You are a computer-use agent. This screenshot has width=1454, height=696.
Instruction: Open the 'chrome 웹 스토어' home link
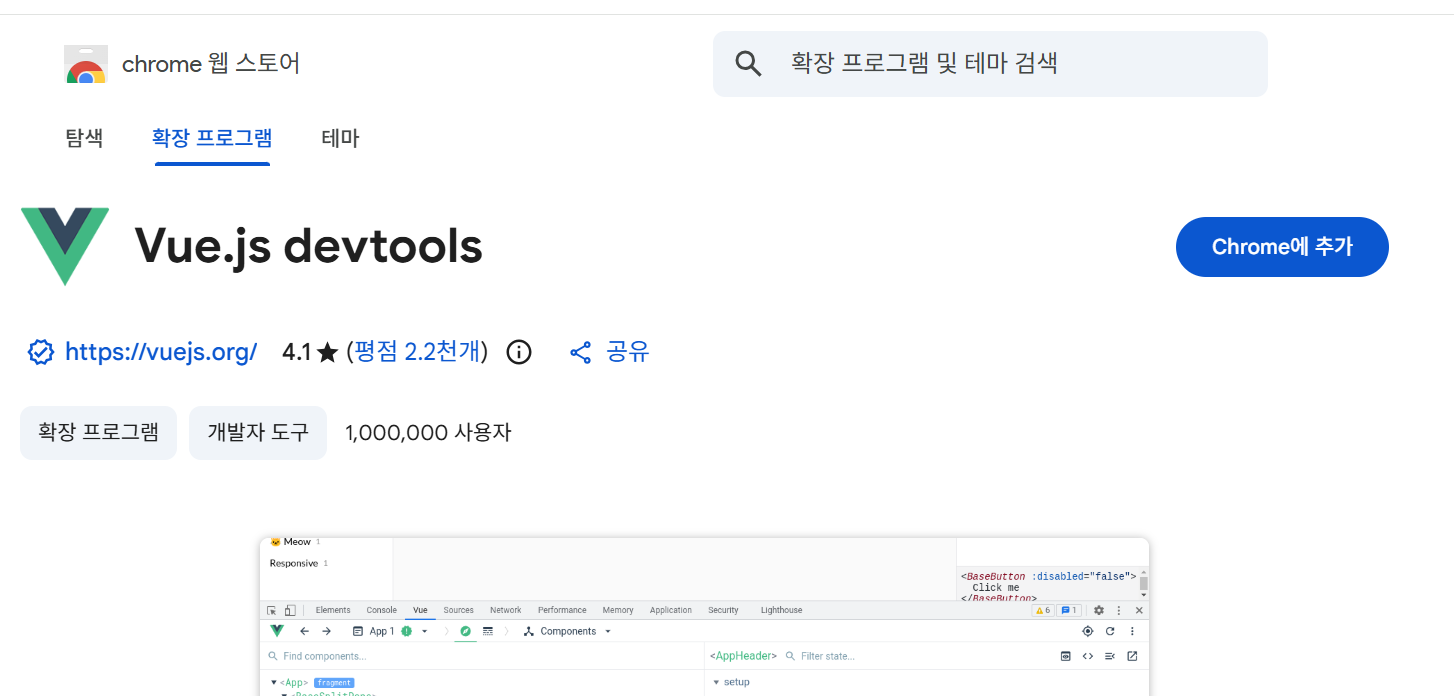(x=211, y=64)
